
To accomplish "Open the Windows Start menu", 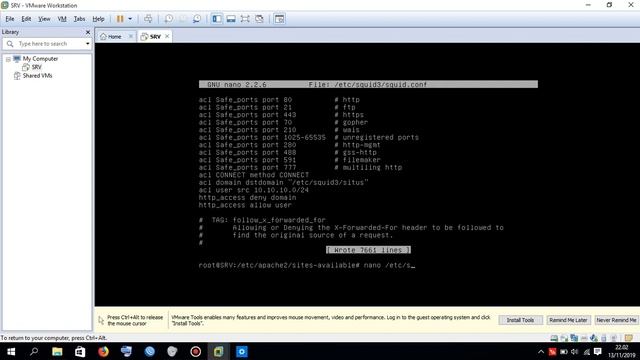I will pyautogui.click(x=11, y=351).
